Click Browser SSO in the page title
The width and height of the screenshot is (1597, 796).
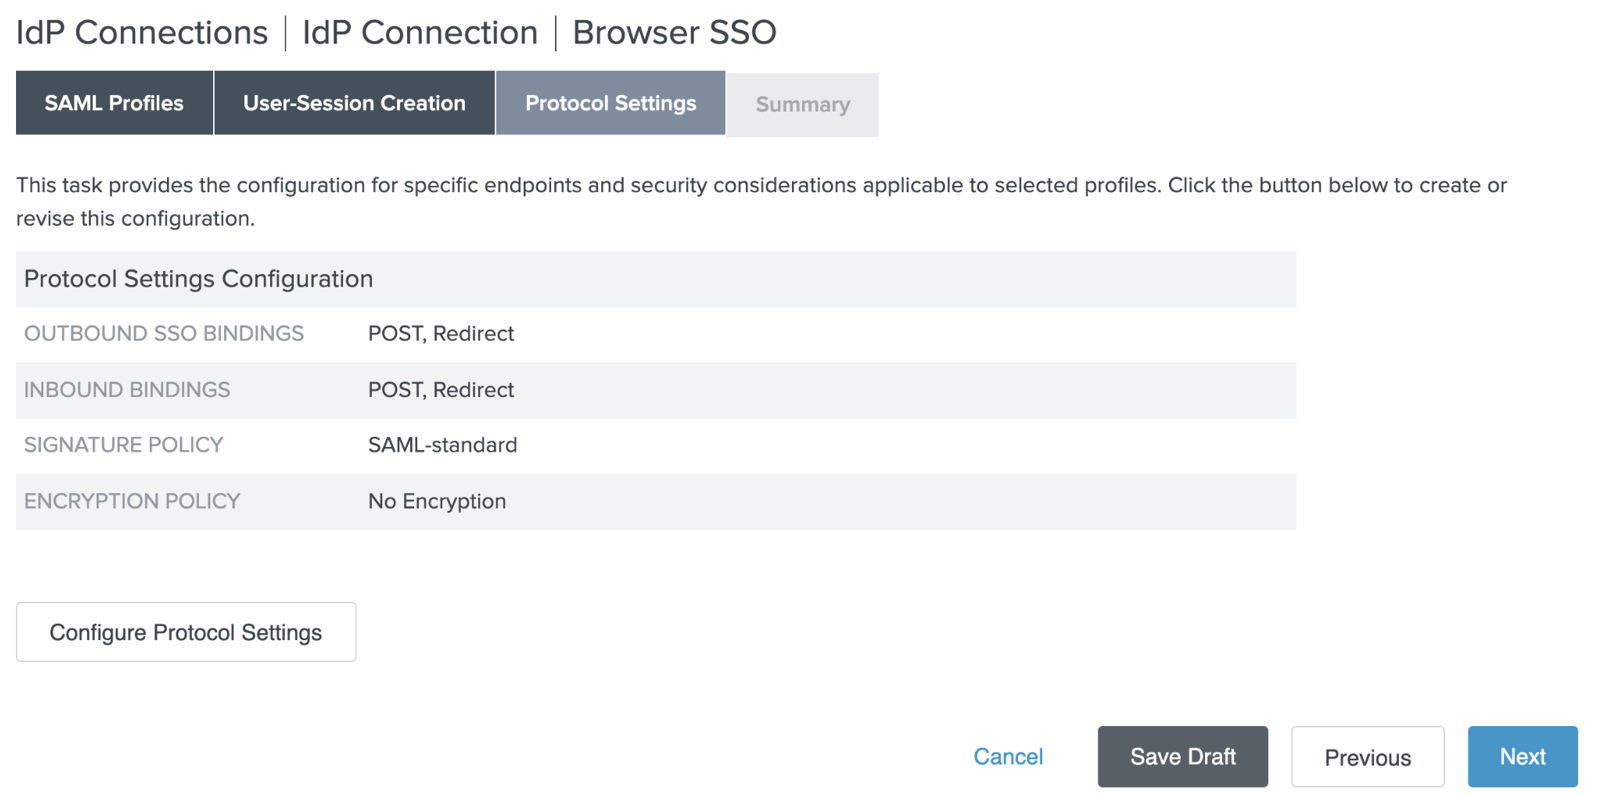(x=674, y=33)
